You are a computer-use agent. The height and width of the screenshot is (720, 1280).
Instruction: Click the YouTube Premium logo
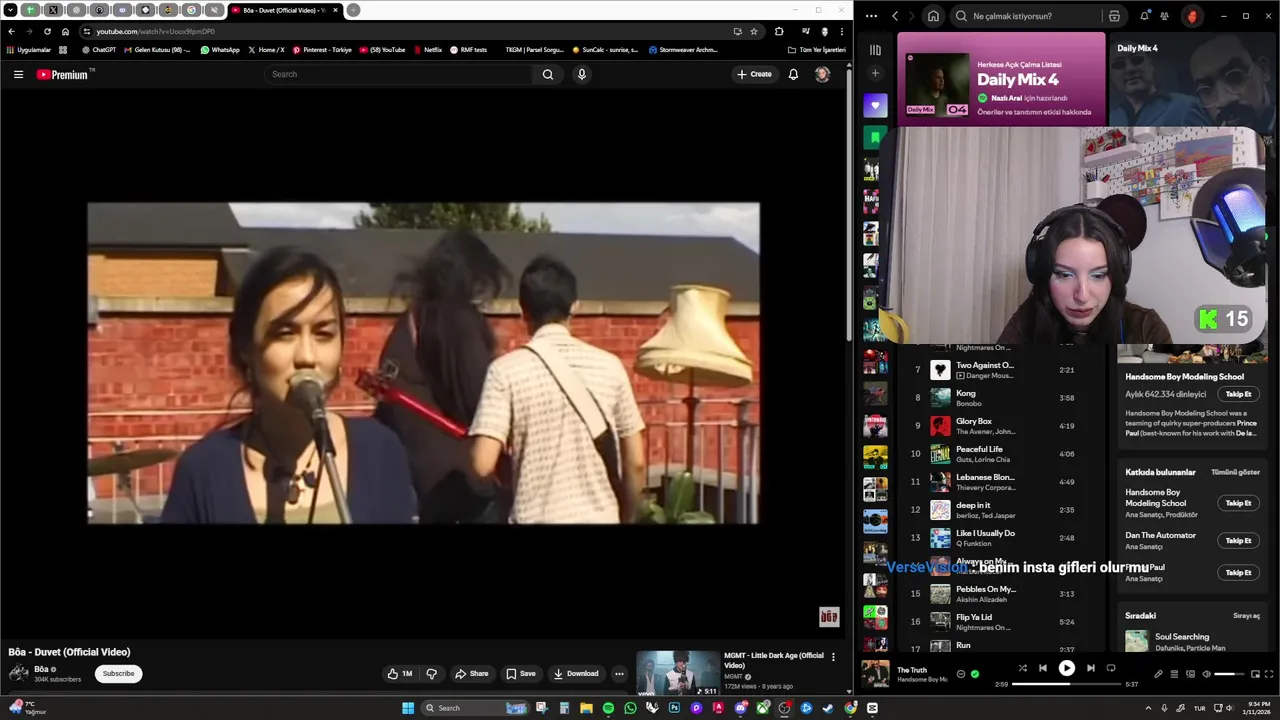[x=62, y=74]
